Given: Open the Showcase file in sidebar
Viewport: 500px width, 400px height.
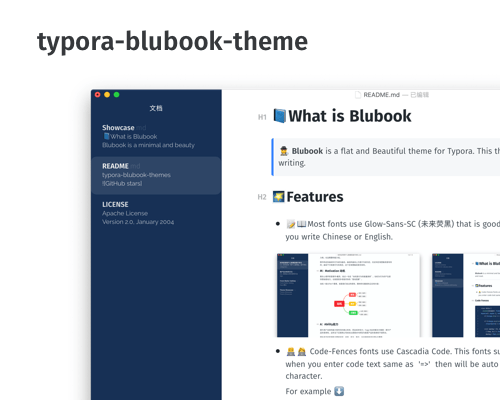Looking at the screenshot, I should point(156,136).
